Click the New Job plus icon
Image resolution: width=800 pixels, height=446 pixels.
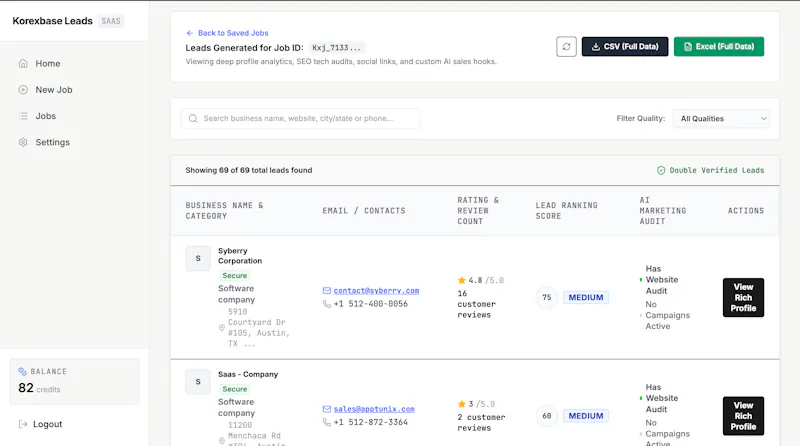(23, 90)
